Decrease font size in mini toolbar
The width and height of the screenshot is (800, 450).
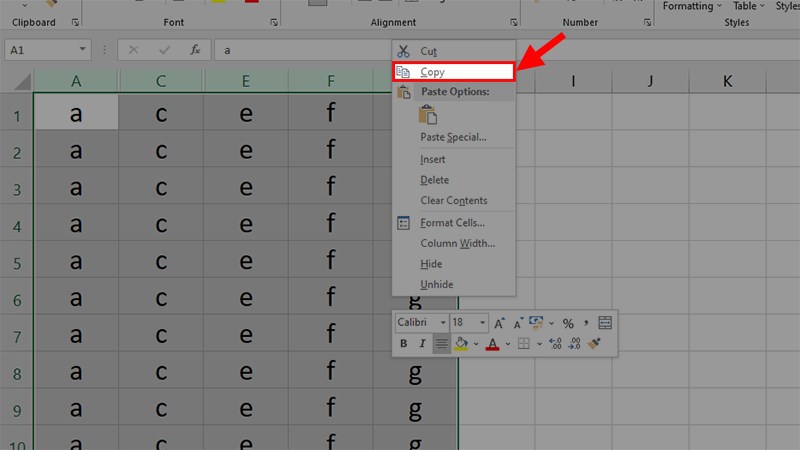tap(518, 323)
